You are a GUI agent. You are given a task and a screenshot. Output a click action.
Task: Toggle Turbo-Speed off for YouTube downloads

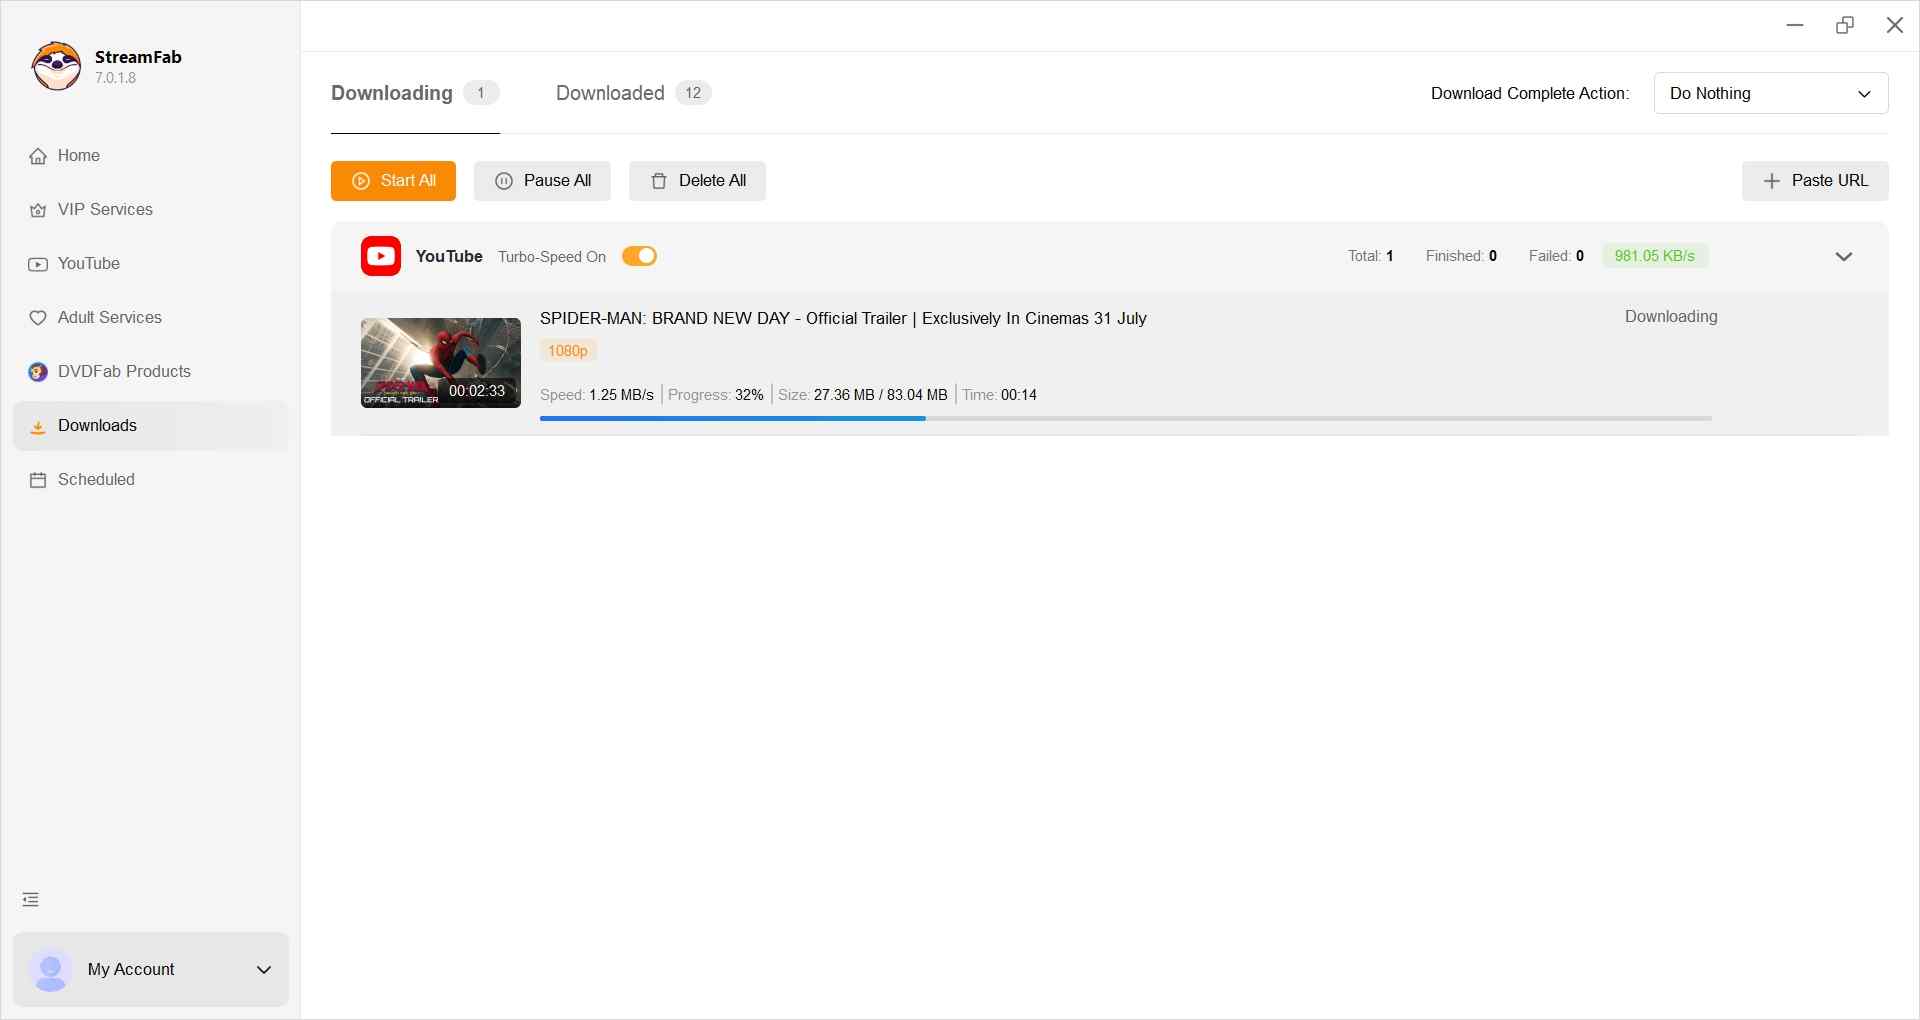[x=639, y=256]
